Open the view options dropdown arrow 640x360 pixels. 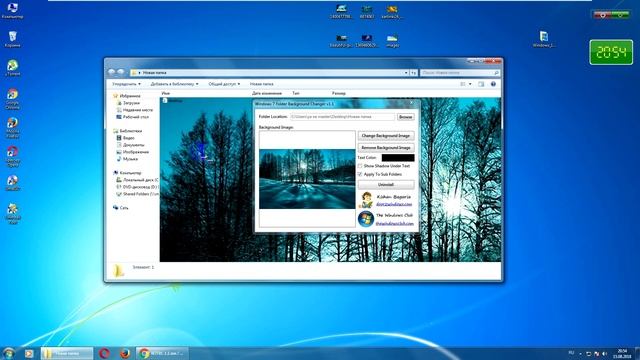470,84
